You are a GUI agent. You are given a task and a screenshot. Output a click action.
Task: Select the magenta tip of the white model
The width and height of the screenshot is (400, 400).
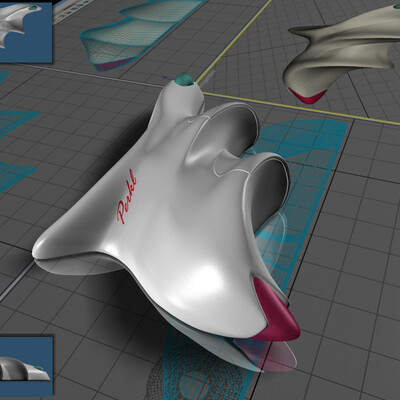pyautogui.click(x=275, y=310)
